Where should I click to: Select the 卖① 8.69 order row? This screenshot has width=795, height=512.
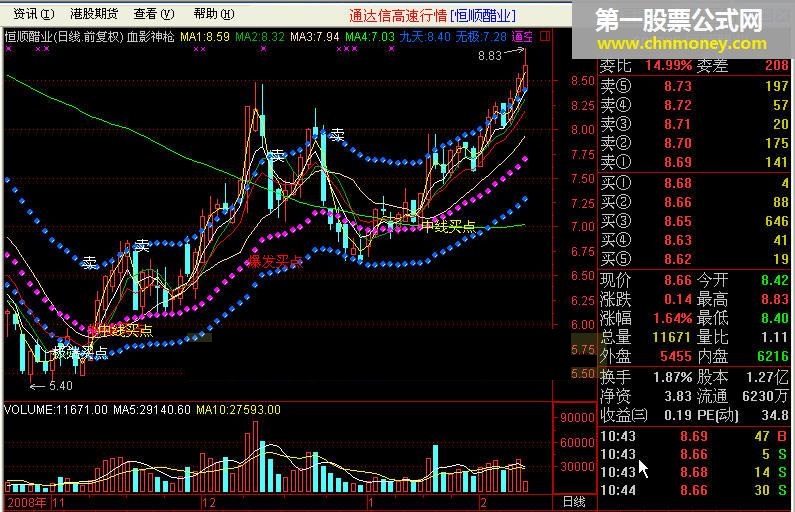(x=694, y=162)
